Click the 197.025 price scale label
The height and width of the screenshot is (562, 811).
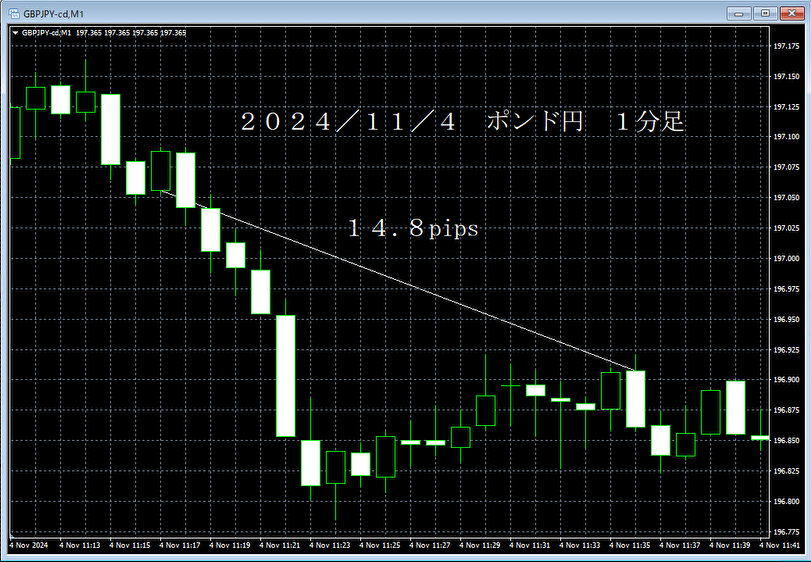pos(786,228)
